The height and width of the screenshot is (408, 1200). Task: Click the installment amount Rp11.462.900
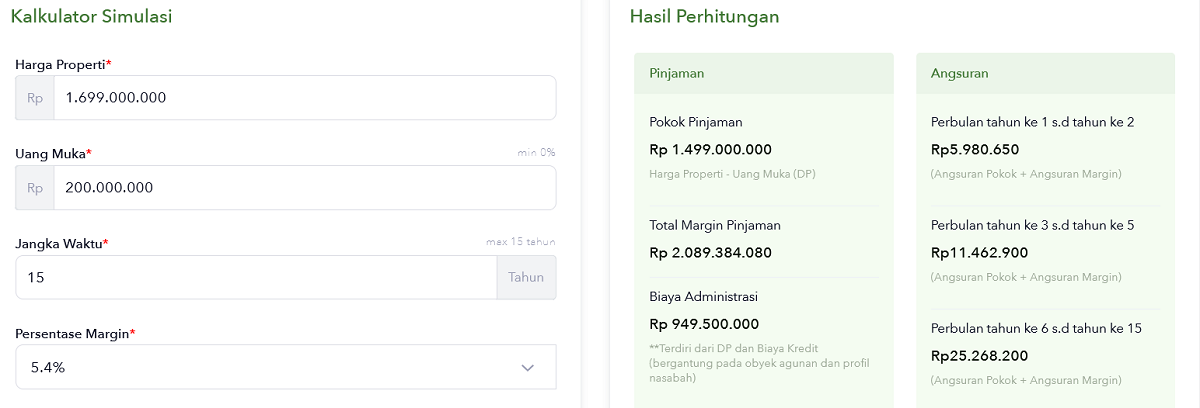pyautogui.click(x=979, y=253)
